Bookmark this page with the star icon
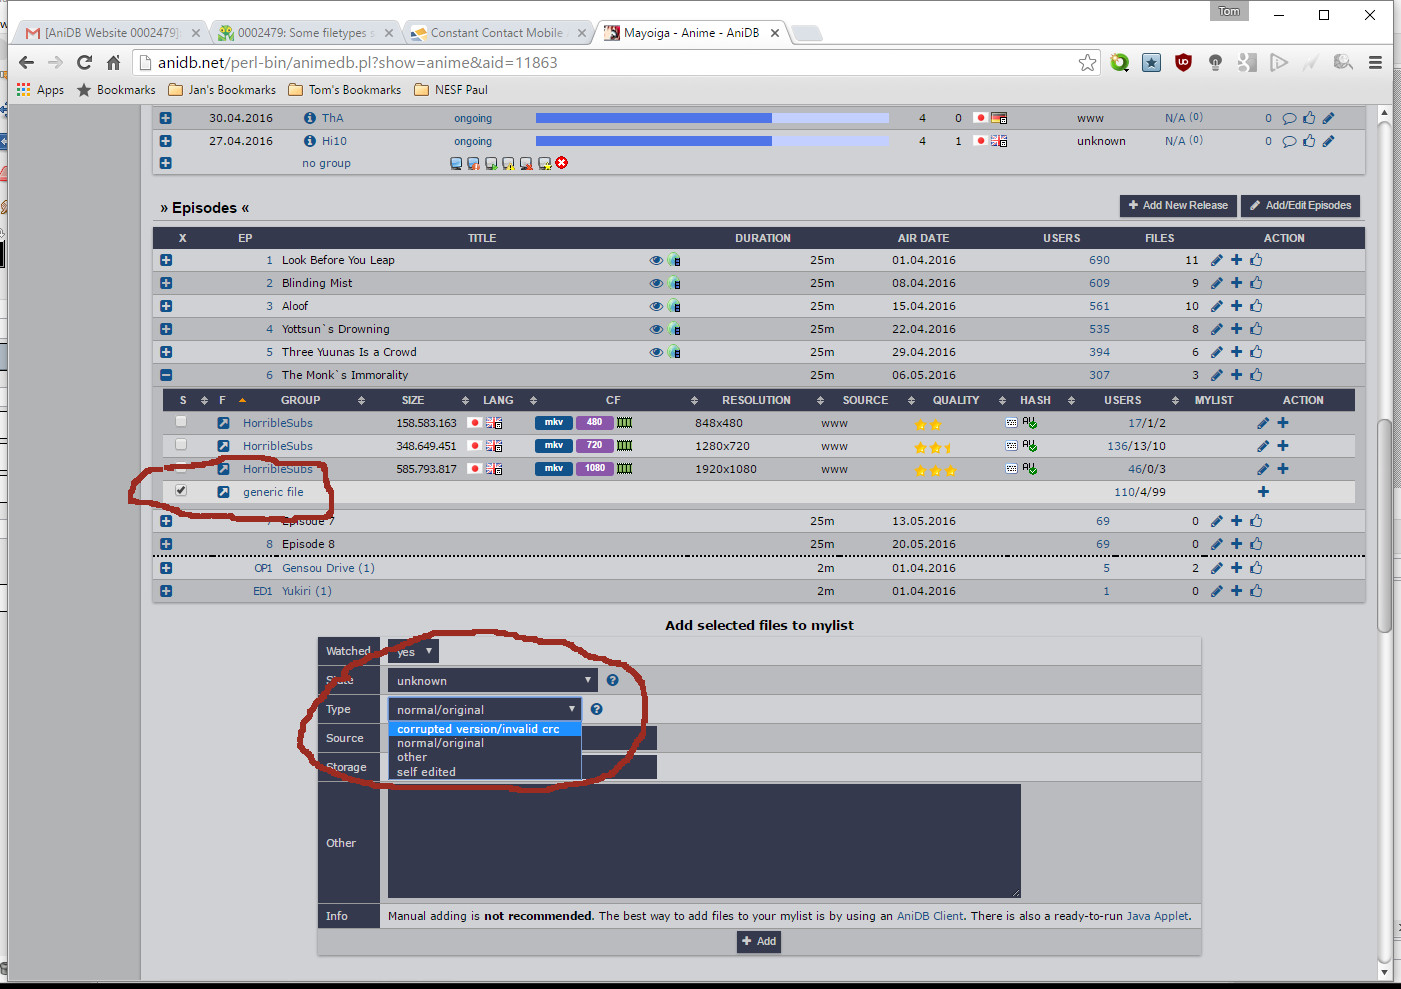Screen dimensions: 1401x989 [1087, 62]
